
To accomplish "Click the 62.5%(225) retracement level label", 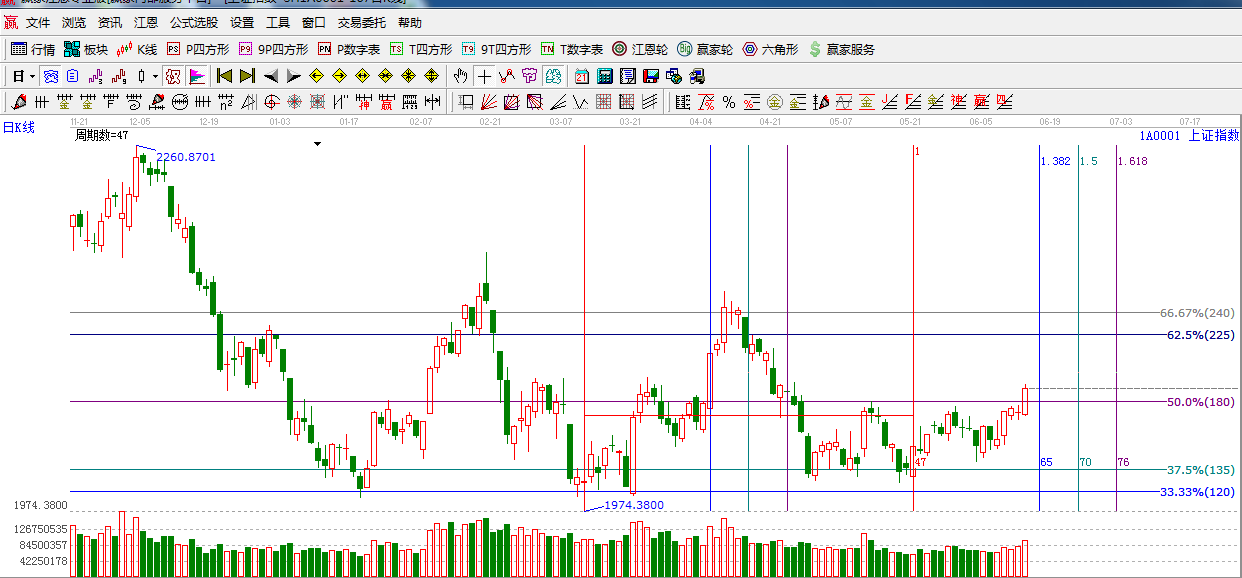I will pyautogui.click(x=1200, y=335).
